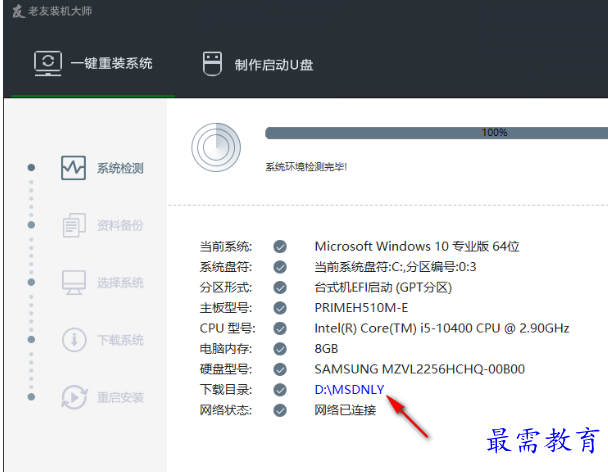This screenshot has width=608, height=472.
Task: Click the step dot beside 选择系统
Action: click(31, 282)
